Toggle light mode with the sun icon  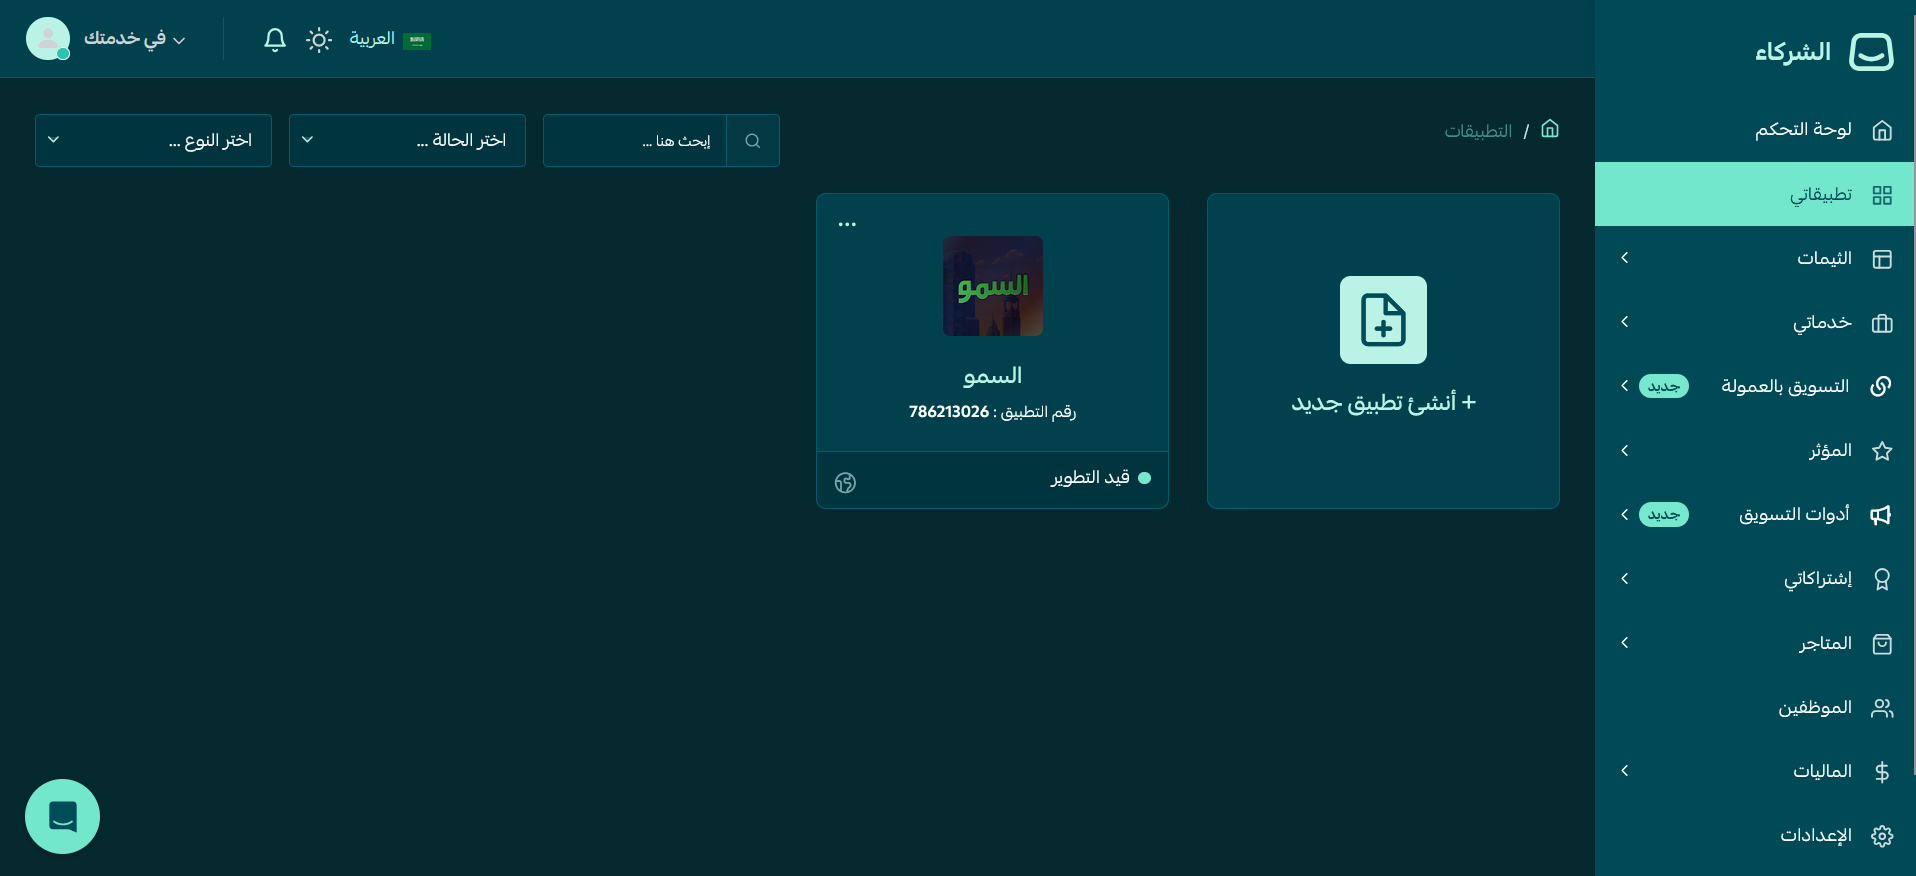319,40
